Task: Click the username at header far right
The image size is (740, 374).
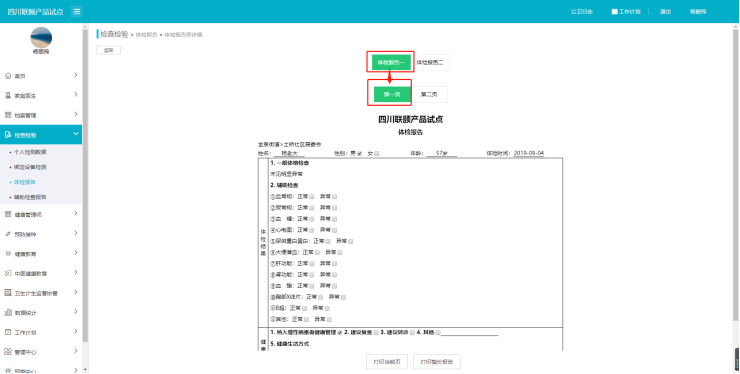Action: 698,11
